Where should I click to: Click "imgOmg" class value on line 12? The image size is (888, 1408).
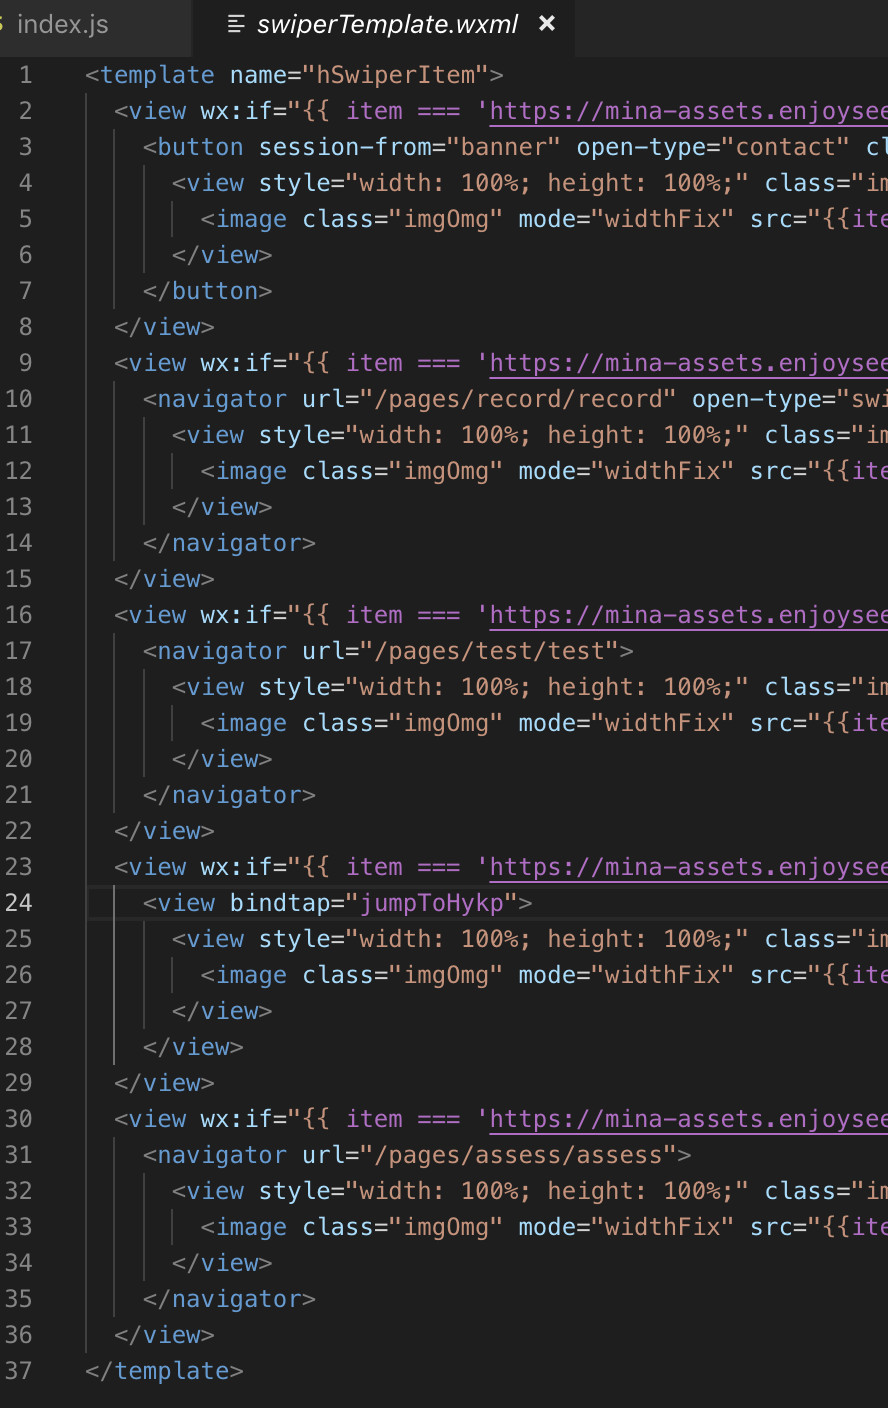coord(446,471)
